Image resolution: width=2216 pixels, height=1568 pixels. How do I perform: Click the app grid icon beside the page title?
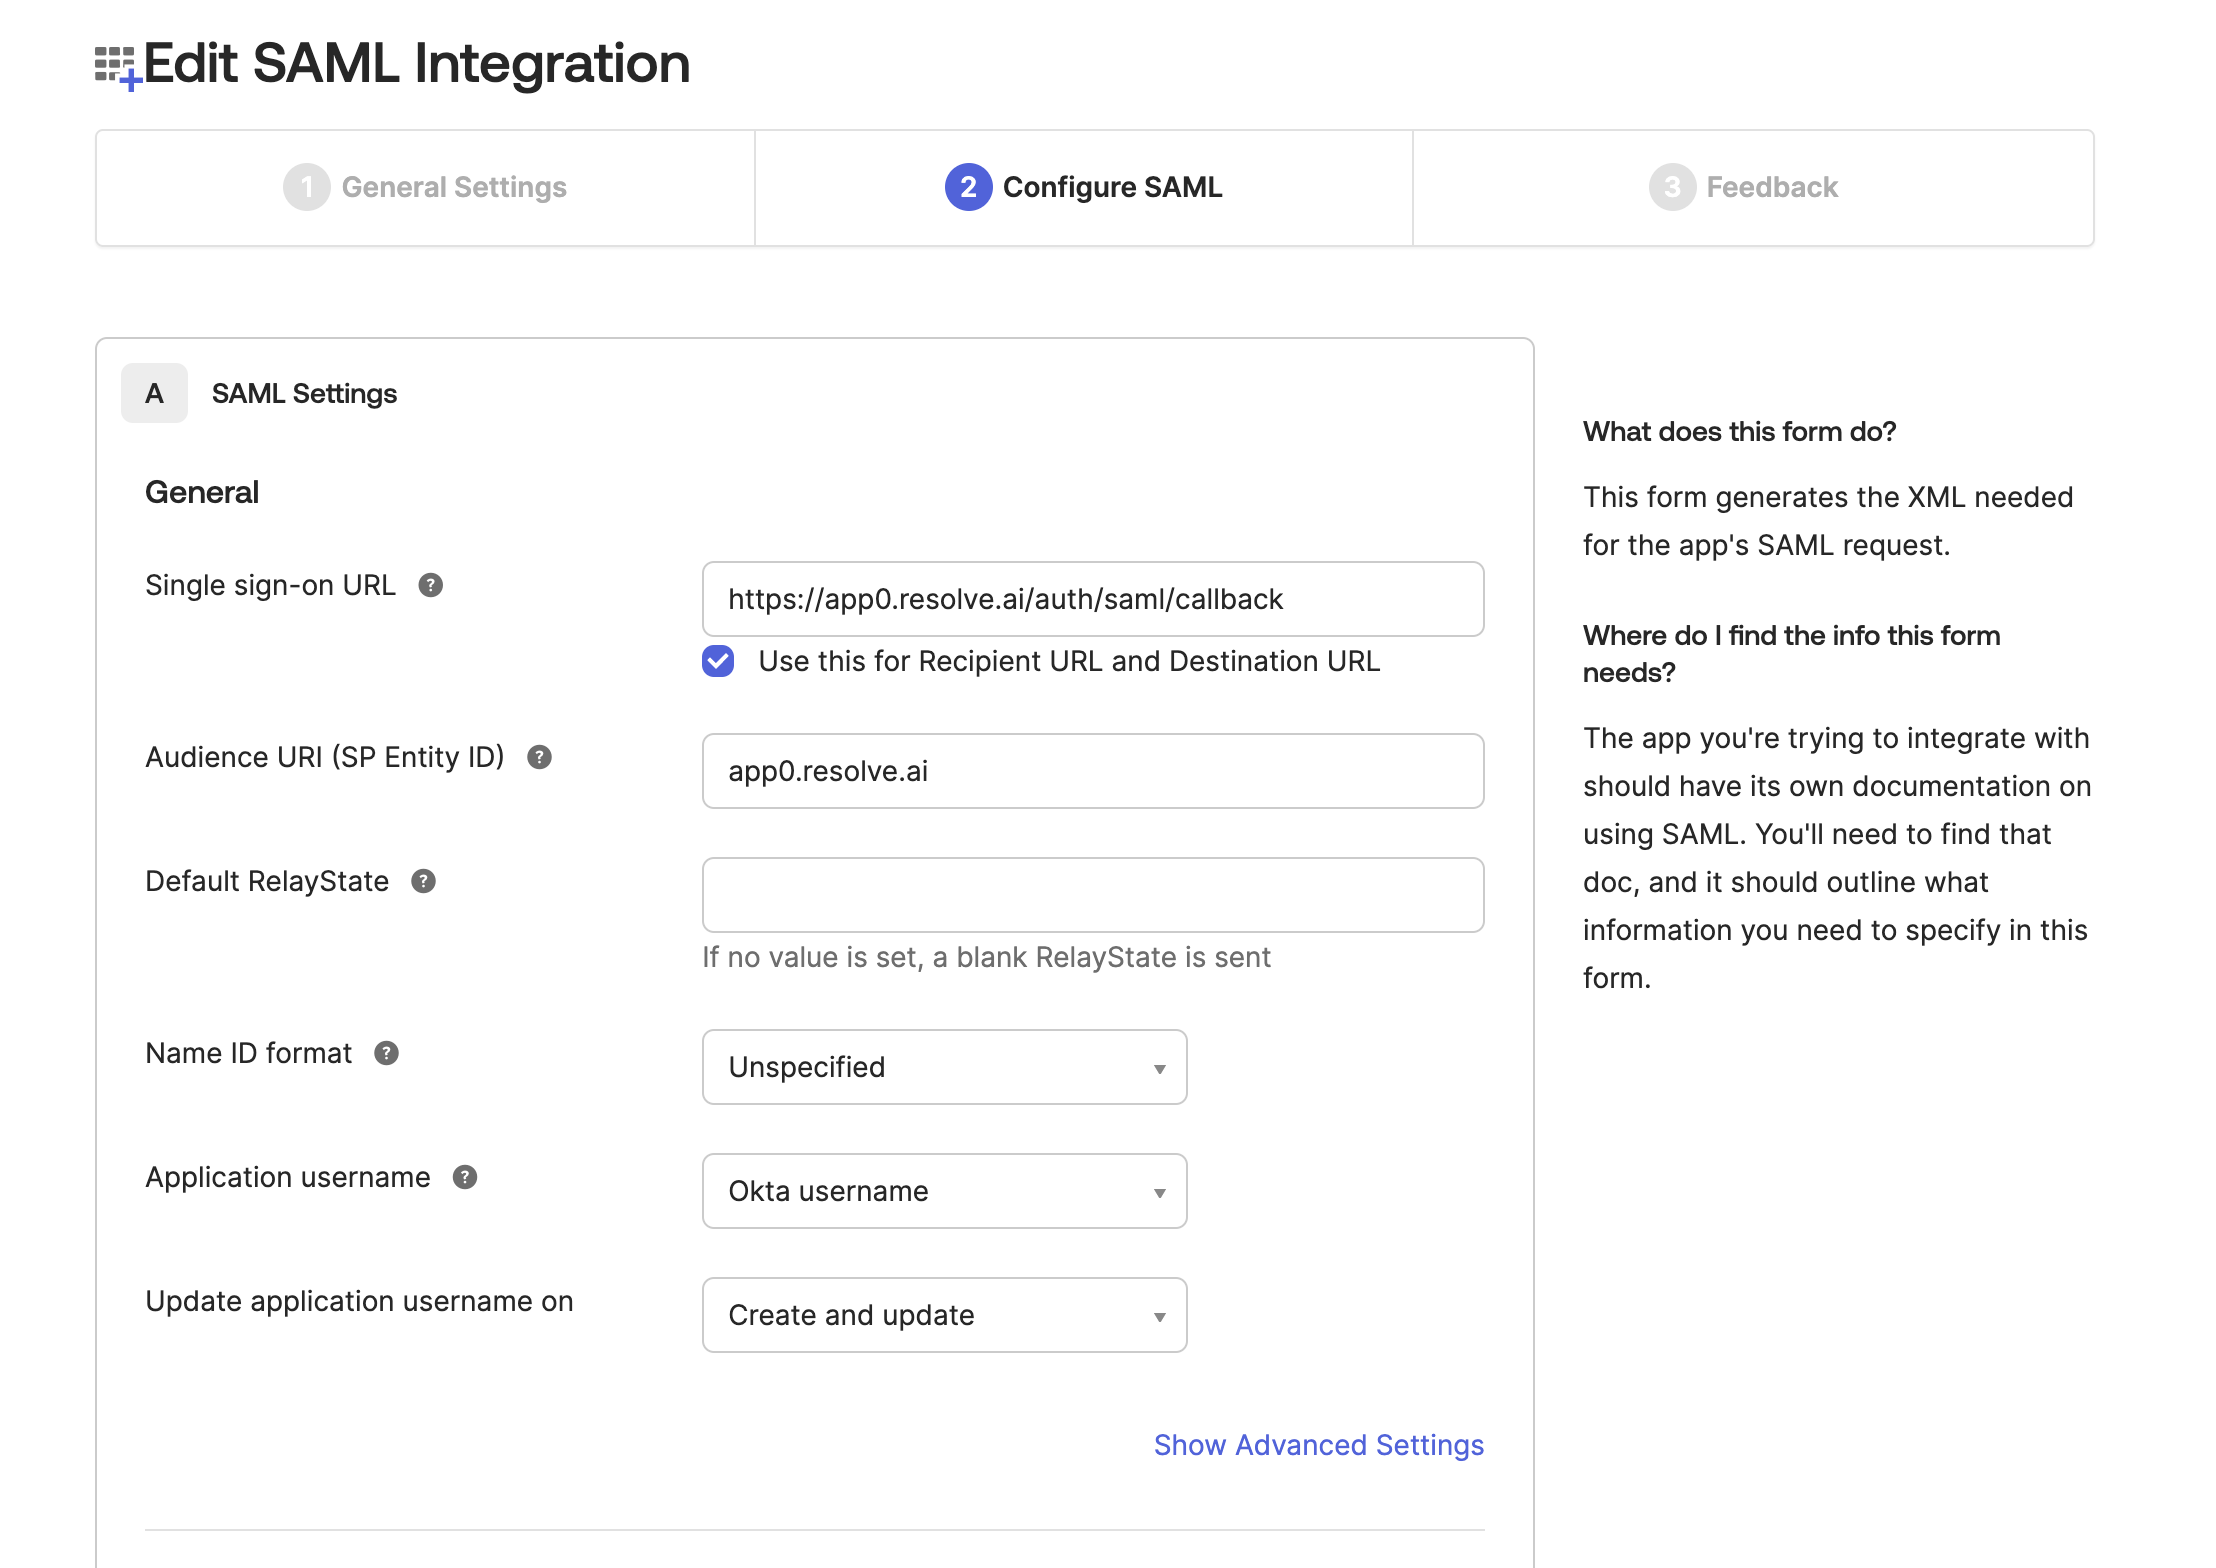point(117,68)
